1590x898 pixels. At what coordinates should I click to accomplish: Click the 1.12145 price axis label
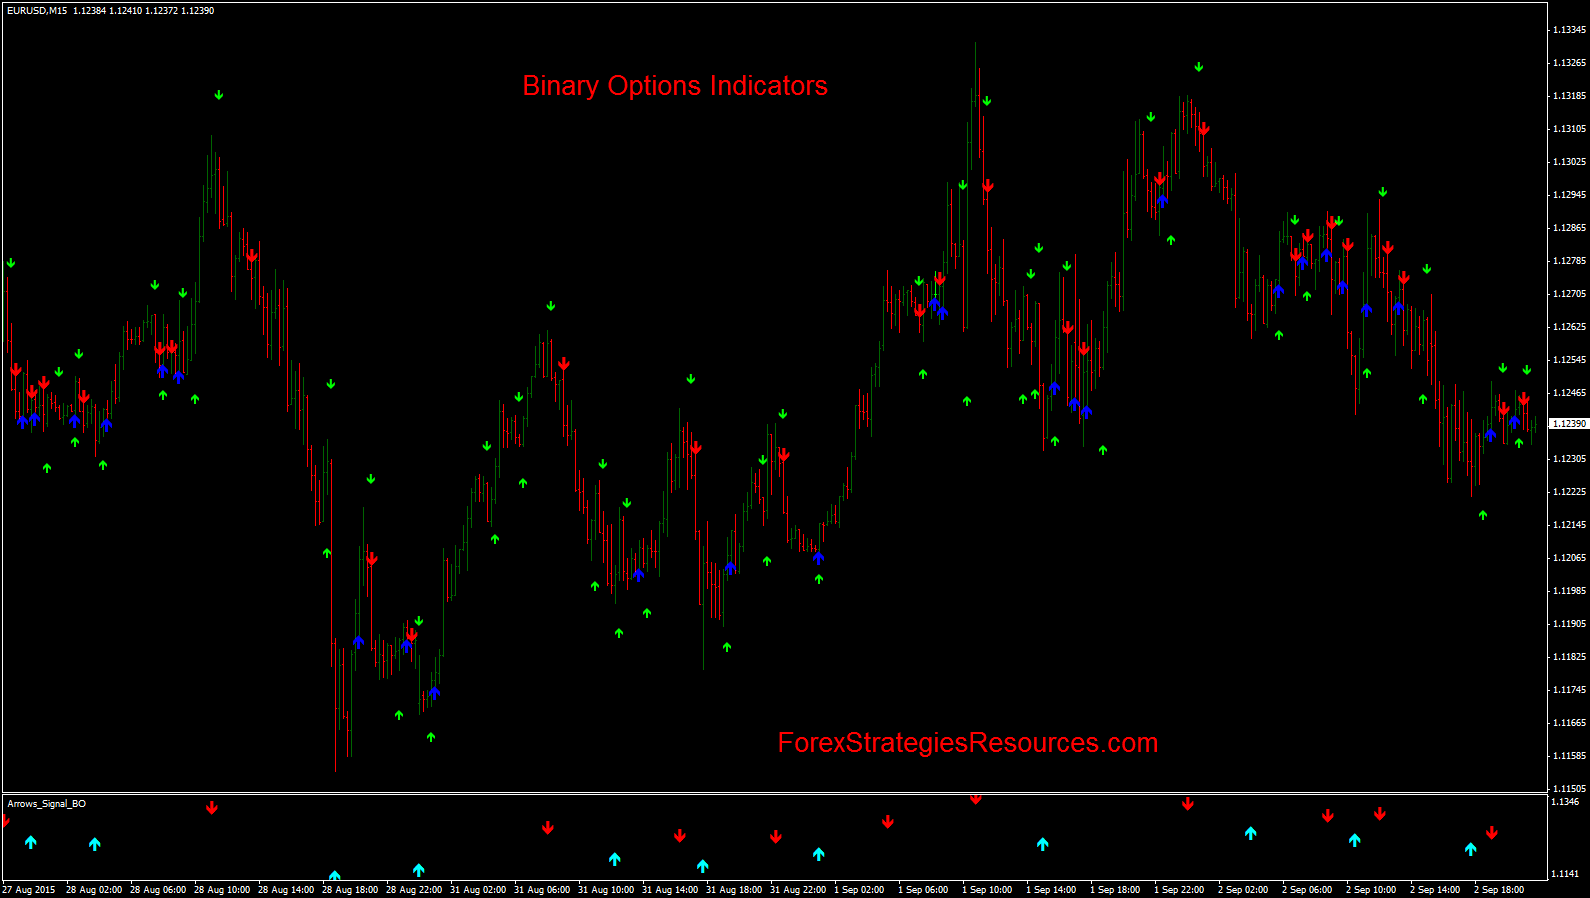[x=1569, y=525]
